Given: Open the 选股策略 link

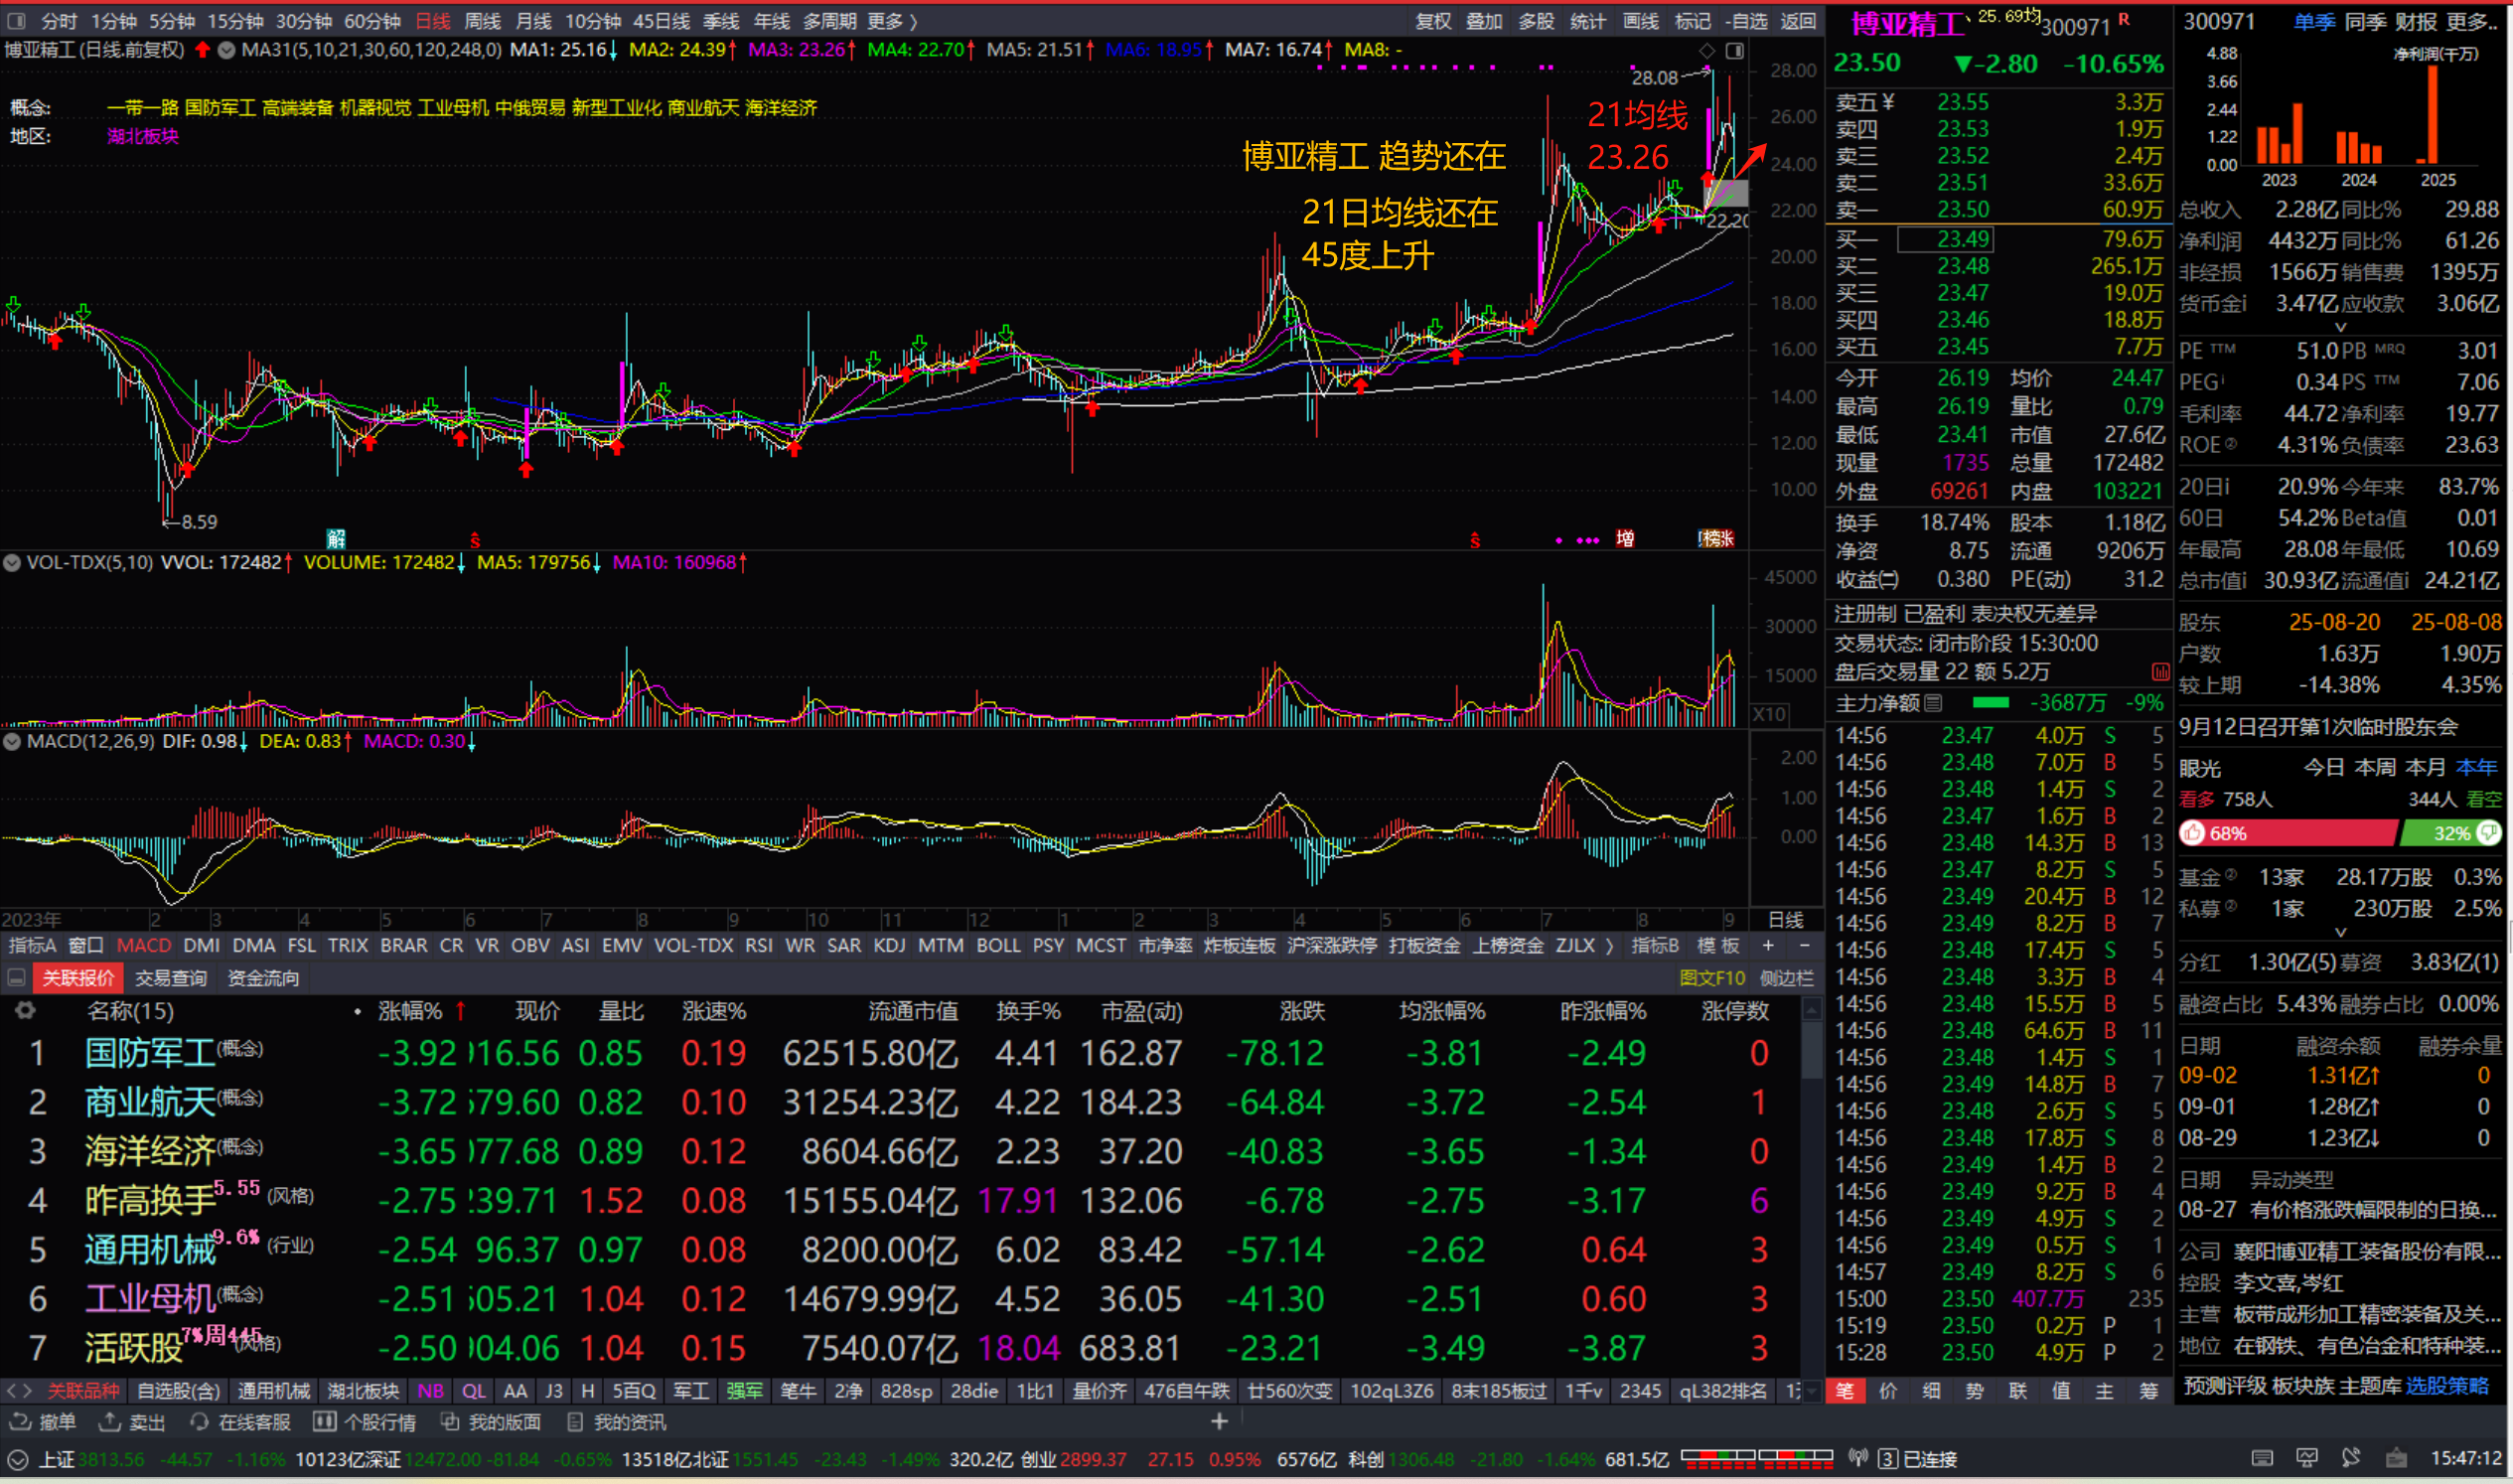Looking at the screenshot, I should pos(2447,1386).
